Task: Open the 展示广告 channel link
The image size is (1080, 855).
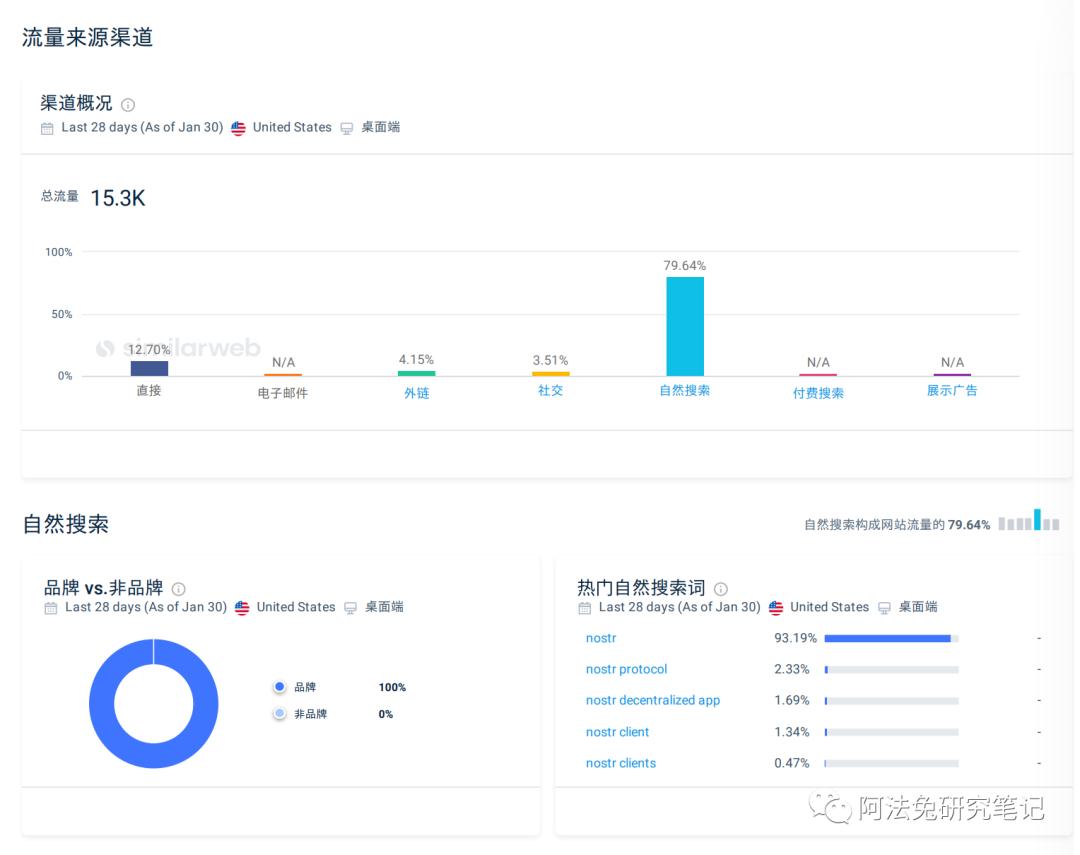Action: coord(952,391)
